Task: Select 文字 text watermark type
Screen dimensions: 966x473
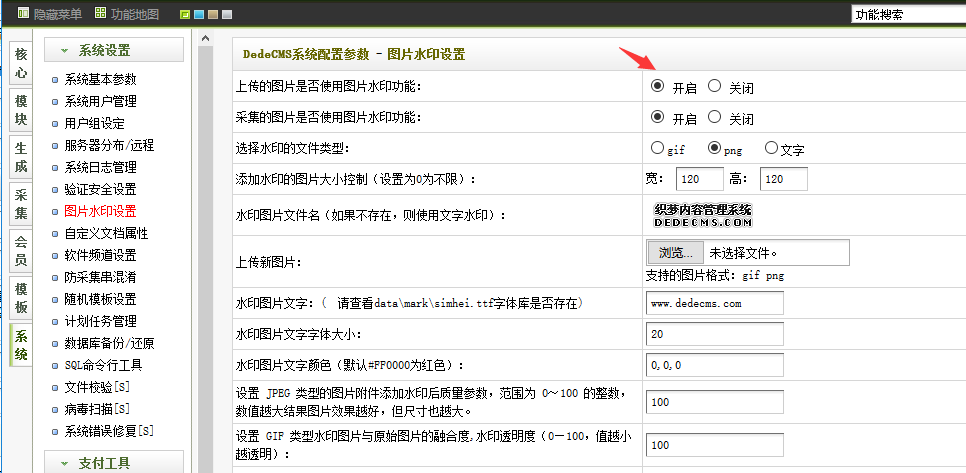Action: coord(771,148)
